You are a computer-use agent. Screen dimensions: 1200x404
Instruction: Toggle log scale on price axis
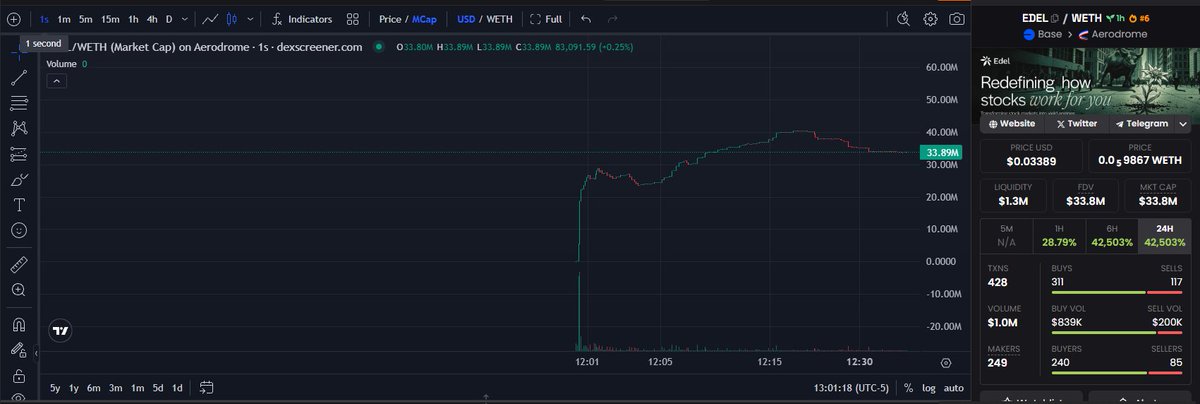click(x=929, y=388)
